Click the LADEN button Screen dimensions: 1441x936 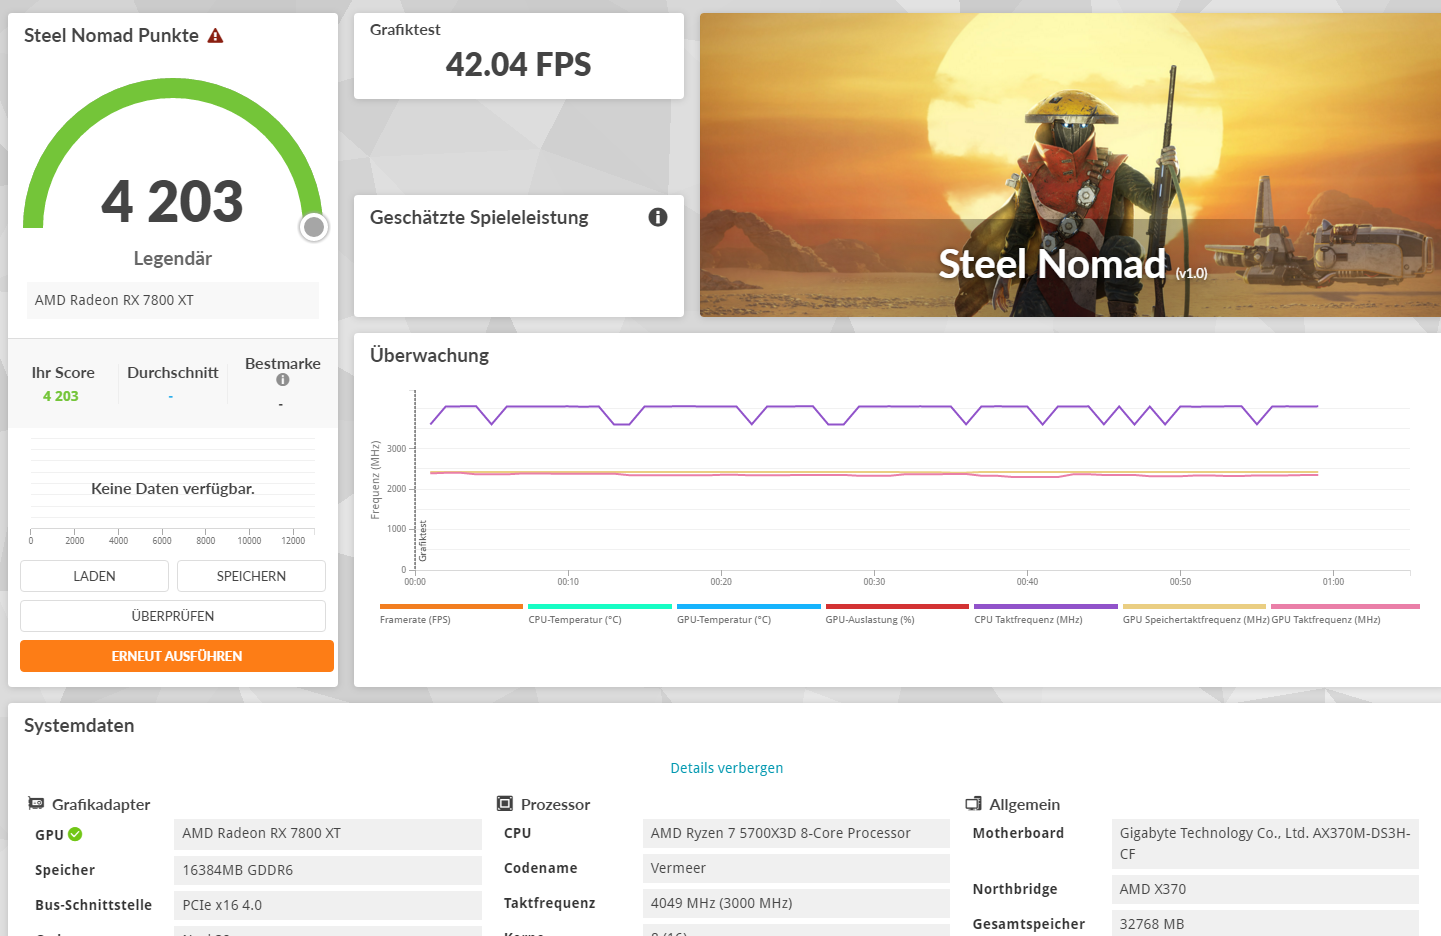(94, 576)
